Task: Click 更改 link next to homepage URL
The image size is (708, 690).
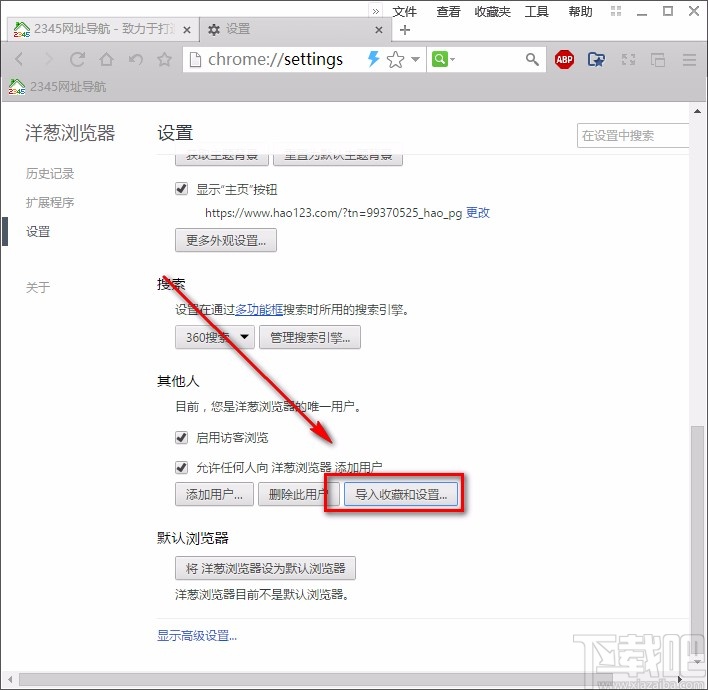Action: click(x=478, y=212)
